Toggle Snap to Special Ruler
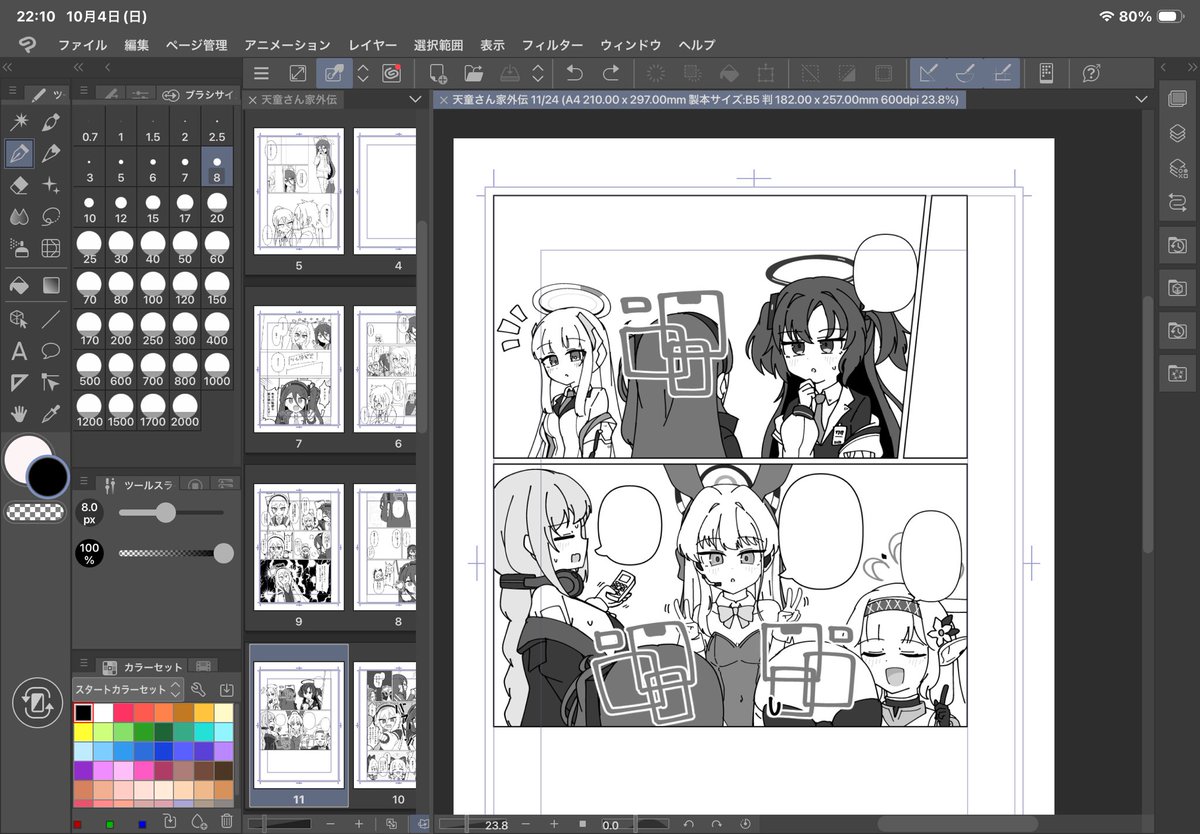The image size is (1200, 834). (965, 73)
